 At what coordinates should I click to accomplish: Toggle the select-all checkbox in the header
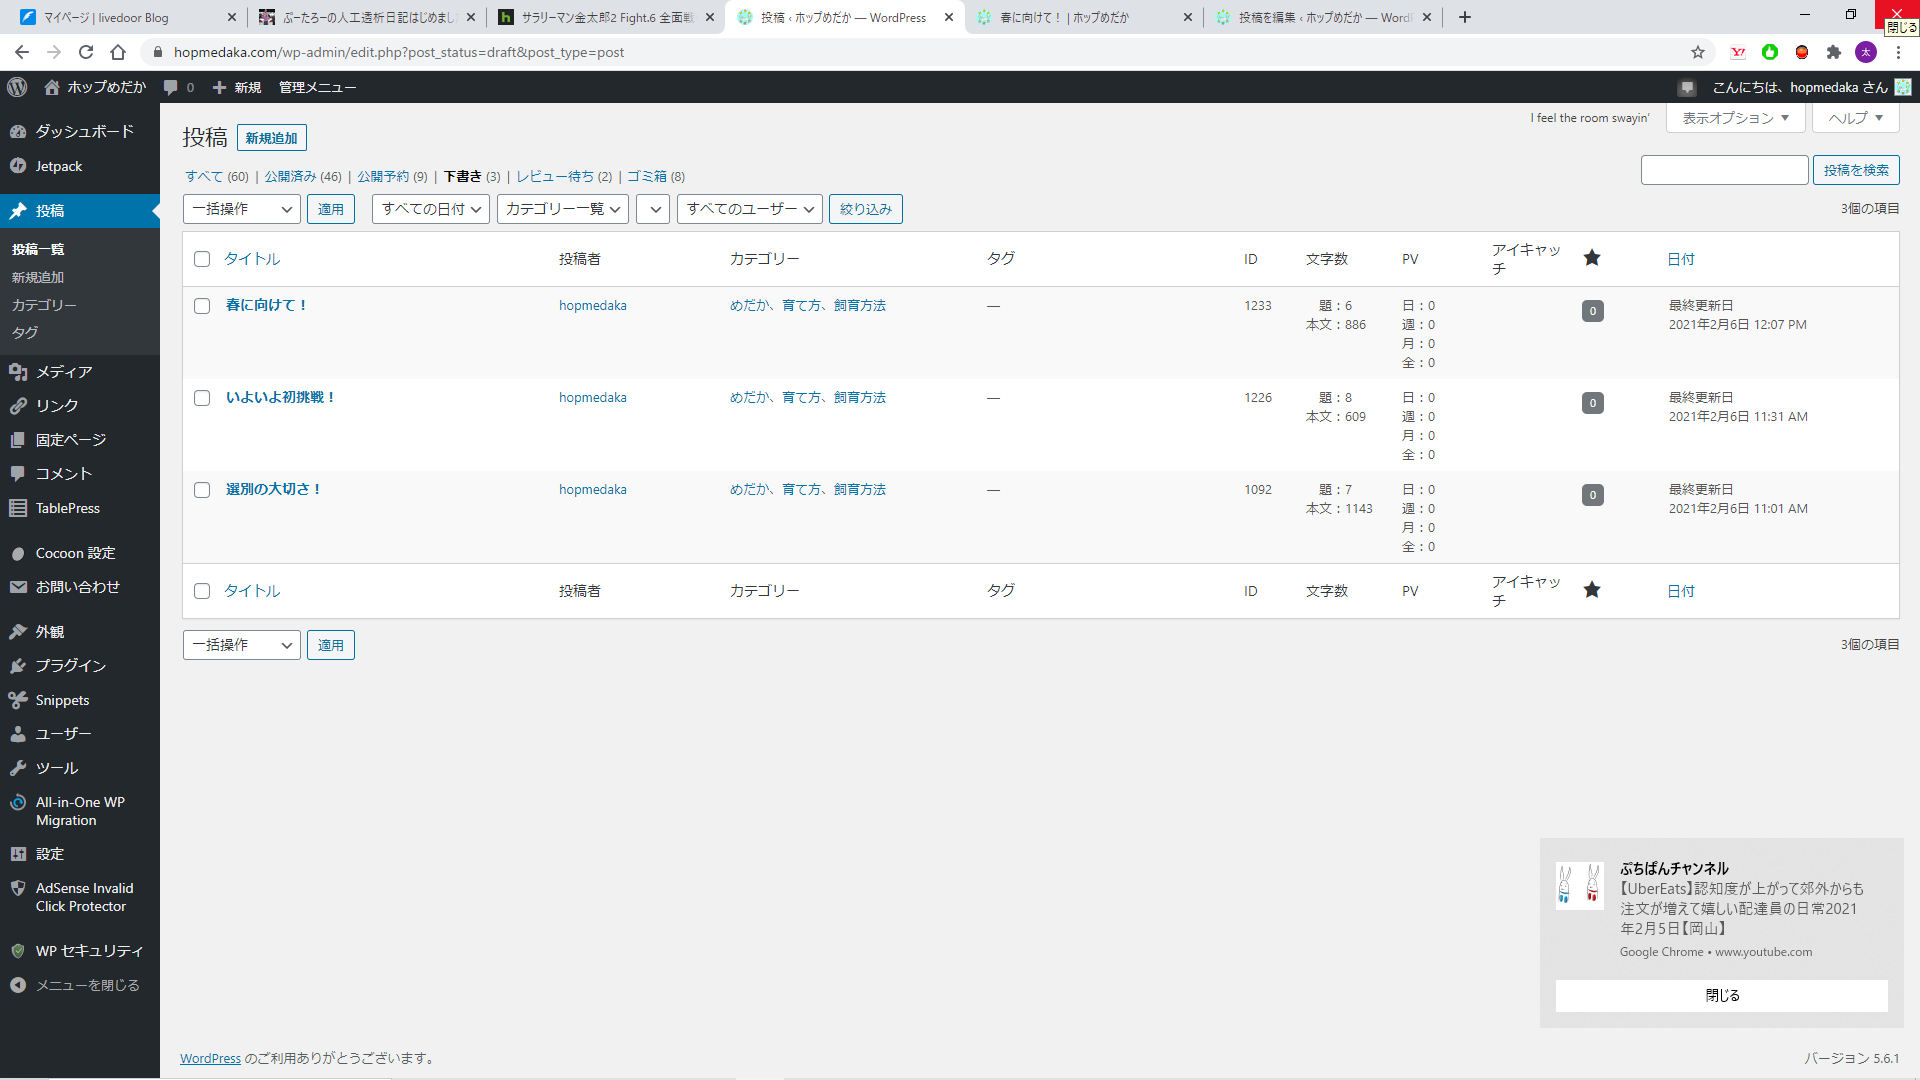202,259
